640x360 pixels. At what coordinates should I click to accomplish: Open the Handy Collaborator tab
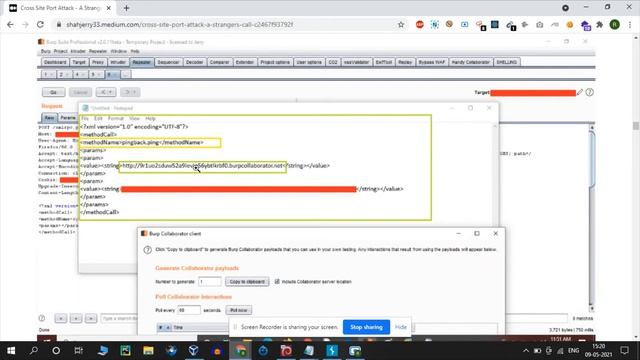tap(470, 62)
